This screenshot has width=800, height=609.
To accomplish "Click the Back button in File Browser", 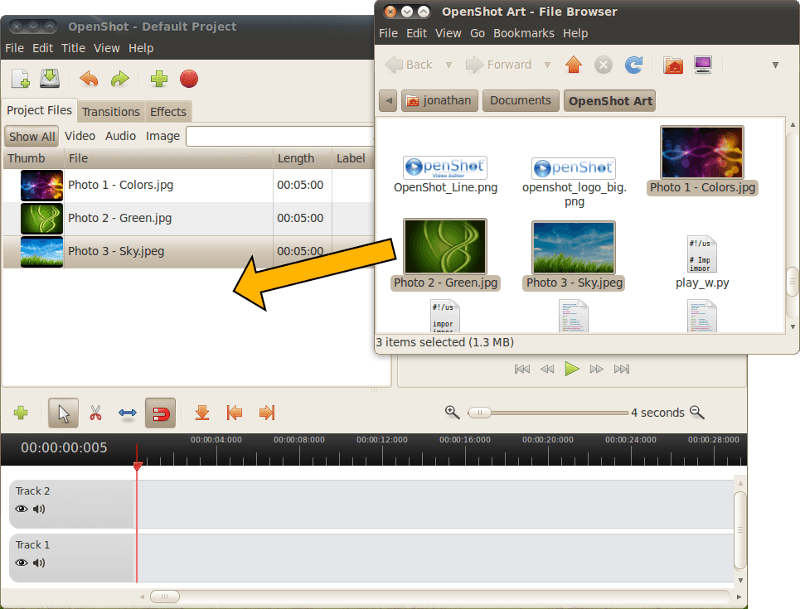I will click(x=409, y=65).
